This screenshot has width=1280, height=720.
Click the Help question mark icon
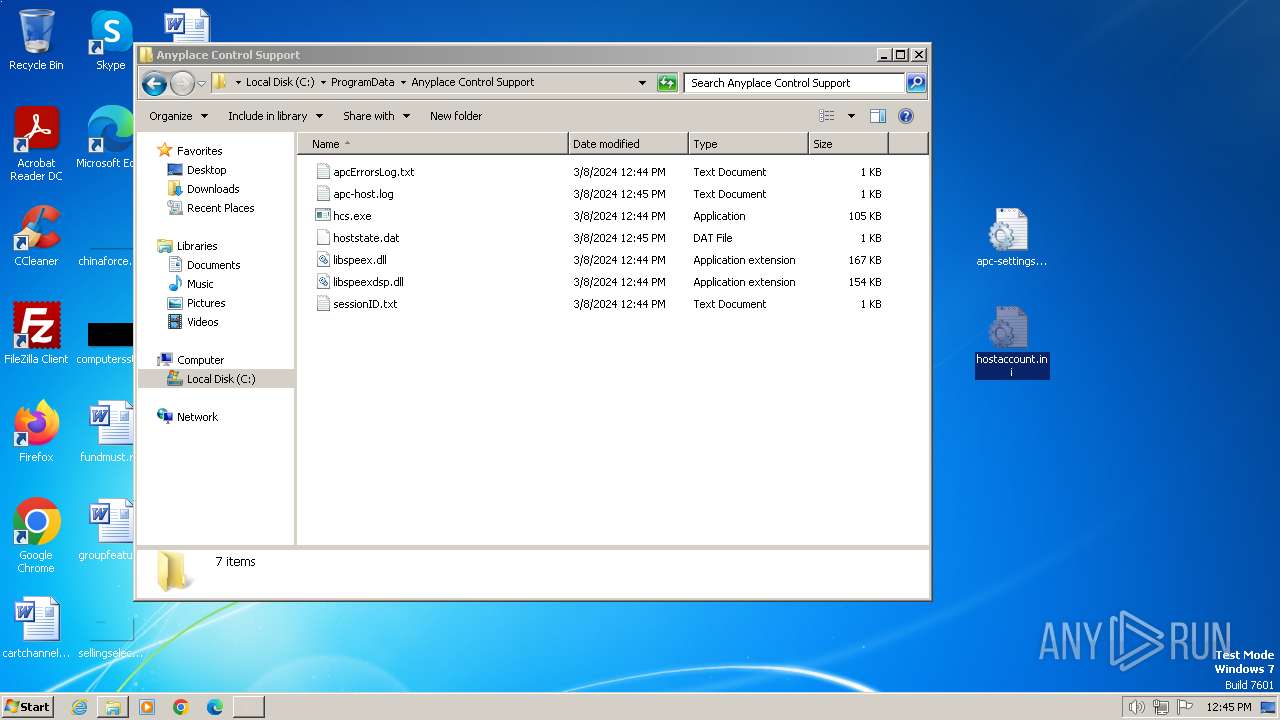[906, 116]
